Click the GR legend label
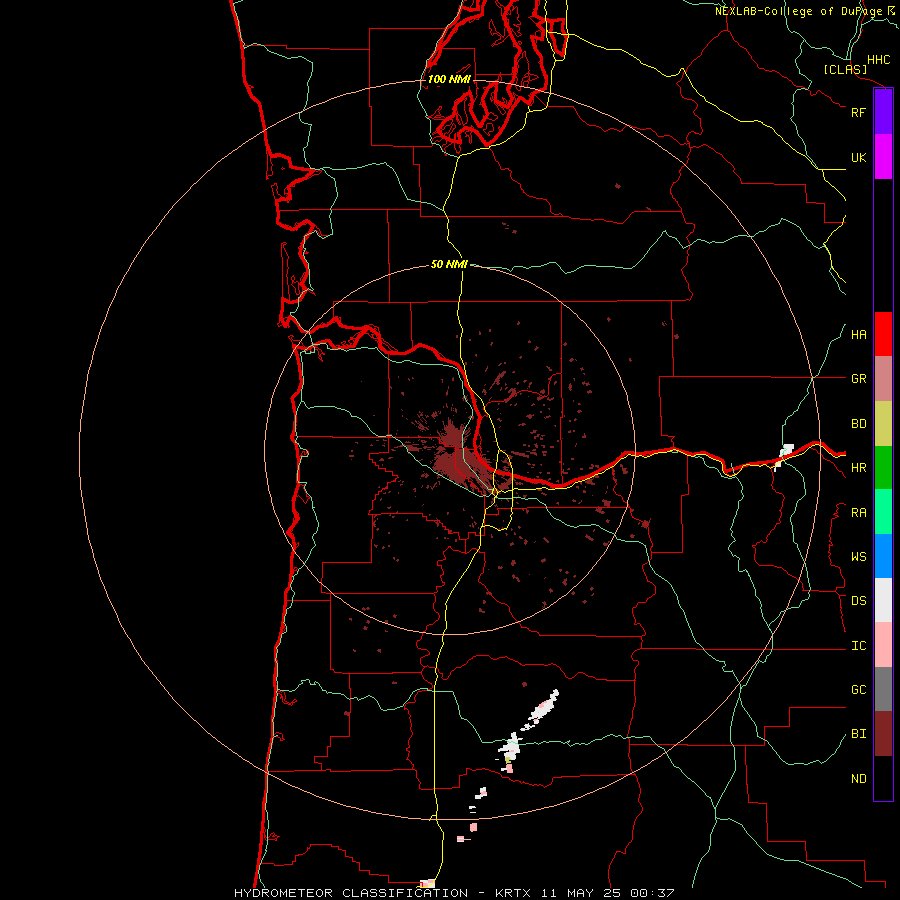This screenshot has width=900, height=900. pyautogui.click(x=859, y=379)
